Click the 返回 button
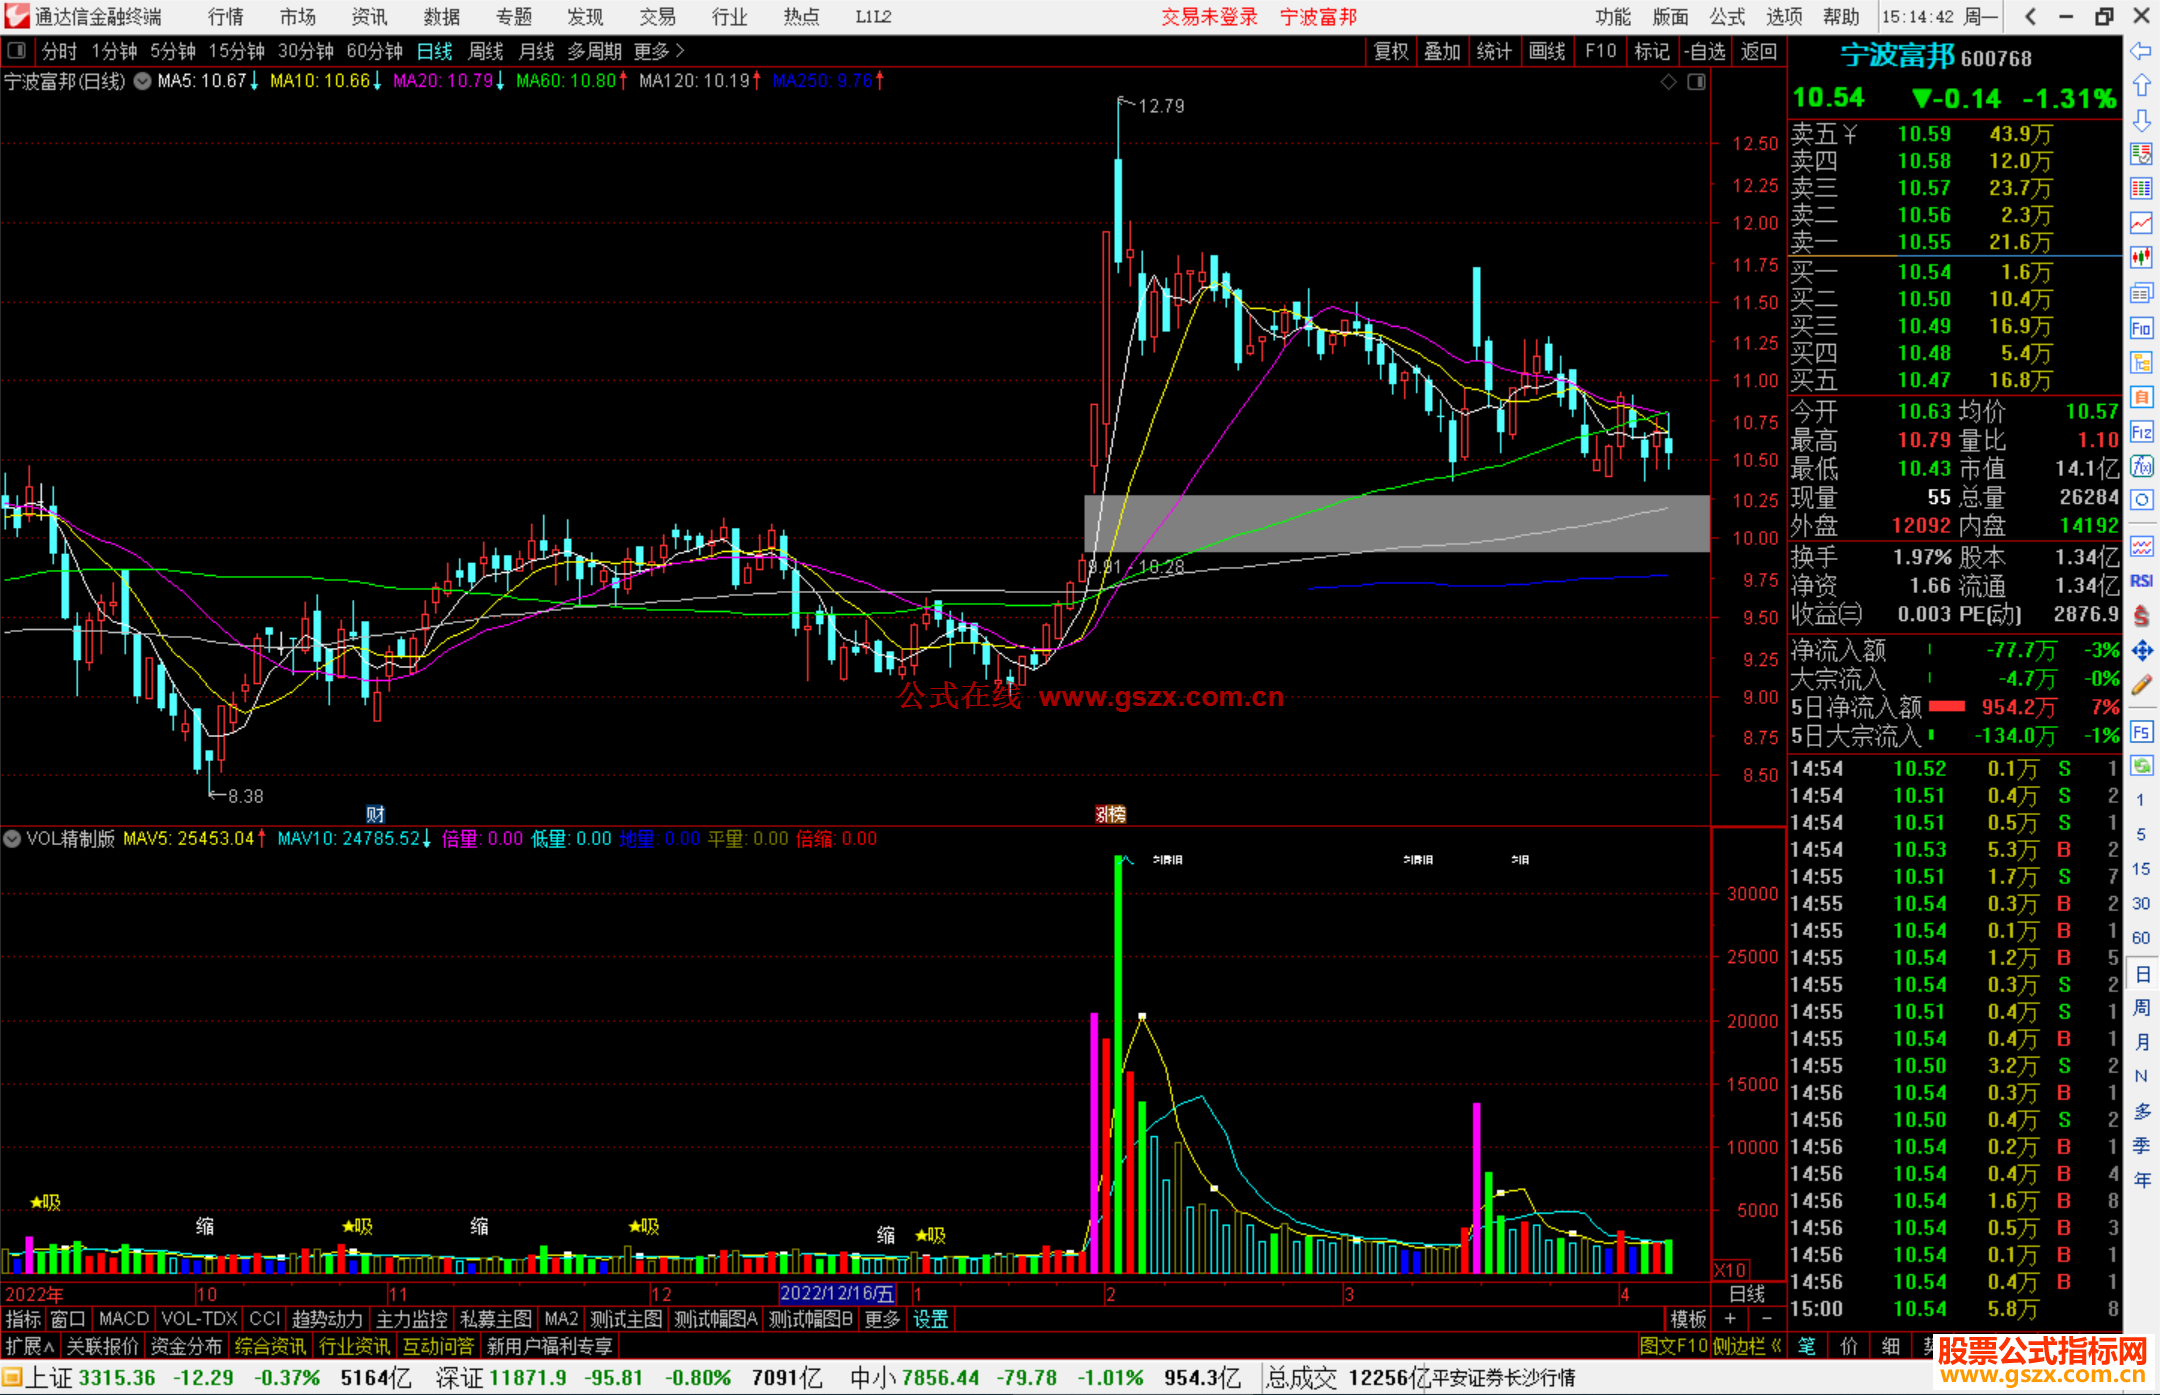 [1759, 51]
